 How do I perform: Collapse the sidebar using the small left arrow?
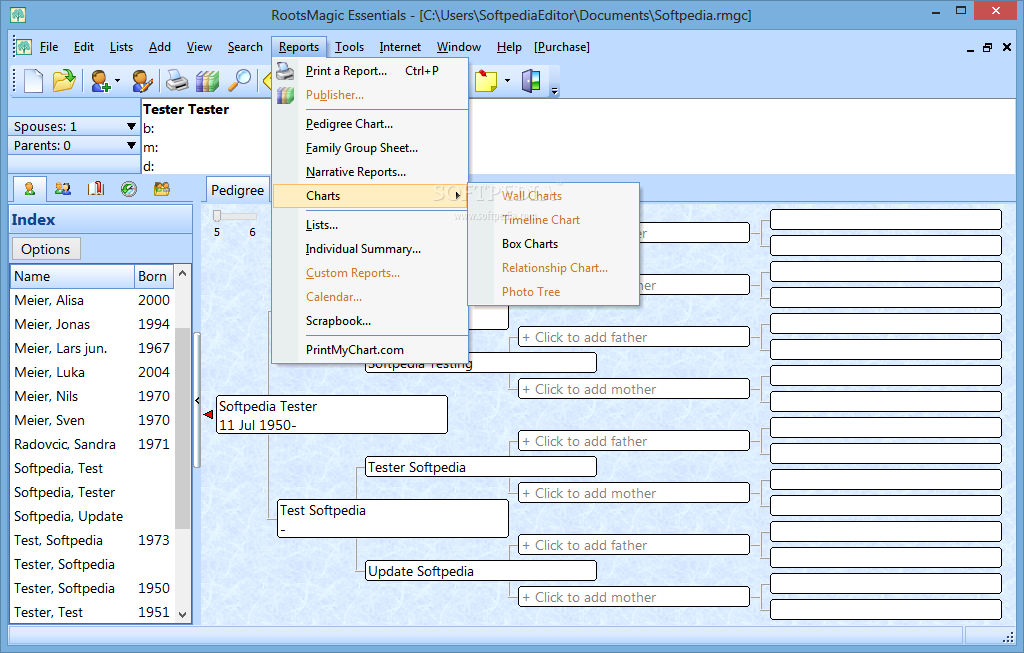click(x=197, y=401)
